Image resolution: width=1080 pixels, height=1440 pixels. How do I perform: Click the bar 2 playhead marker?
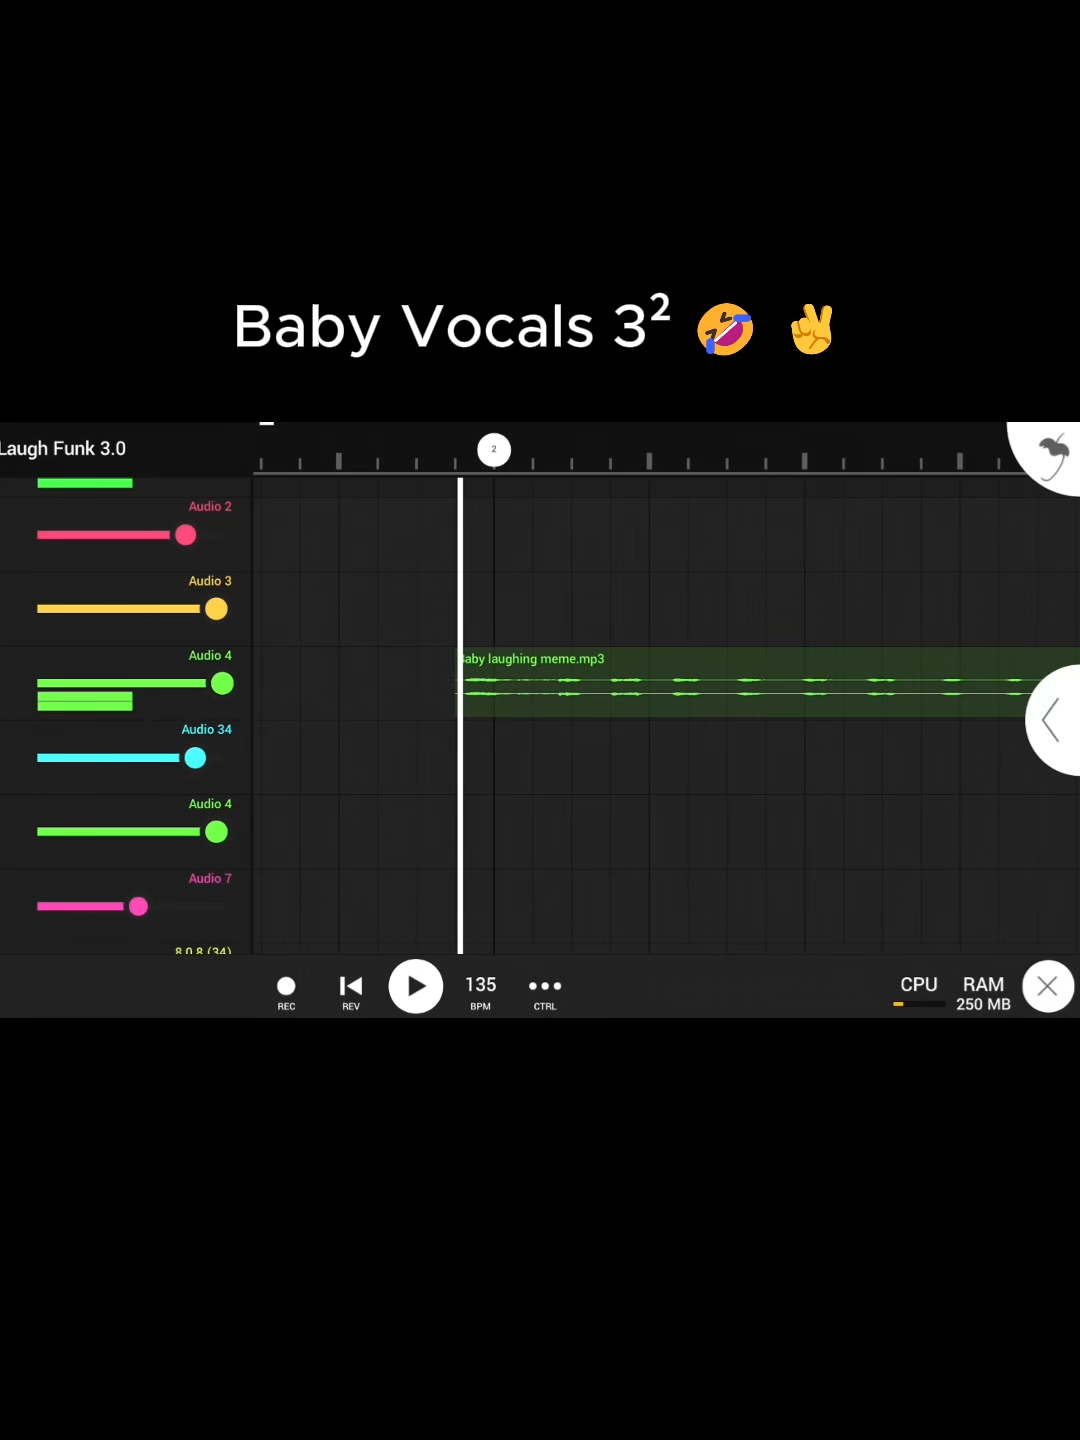coord(494,450)
